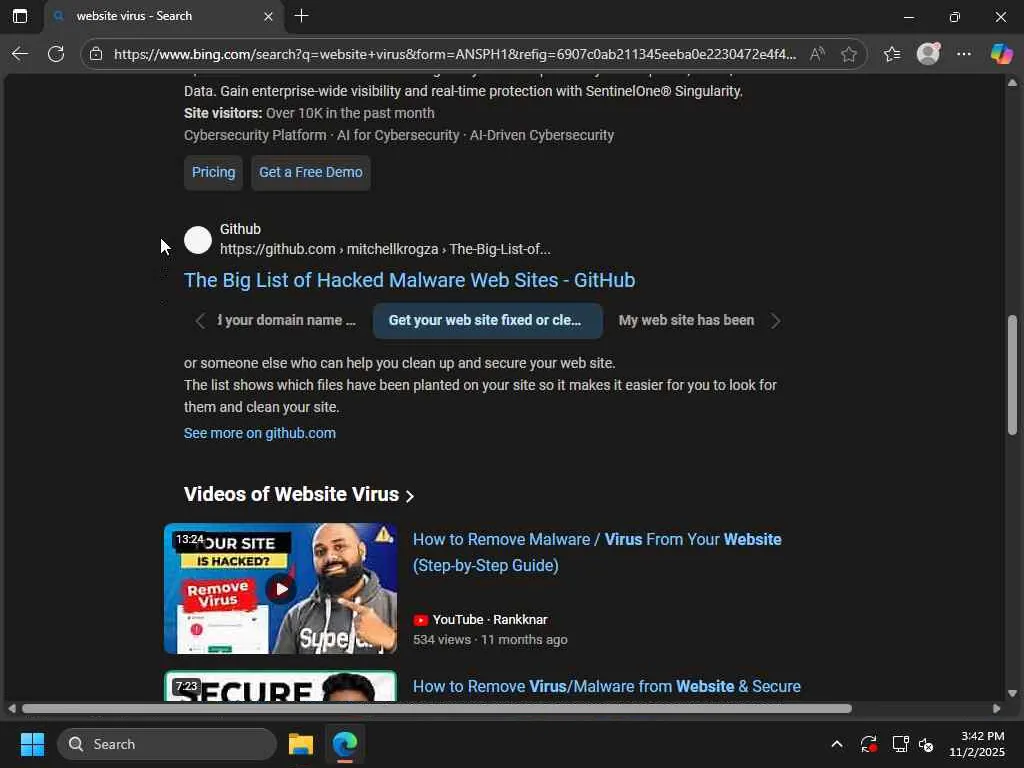1024x768 pixels.
Task: Open the github.com mitchellkrogza URL breadcrumb
Action: point(385,249)
